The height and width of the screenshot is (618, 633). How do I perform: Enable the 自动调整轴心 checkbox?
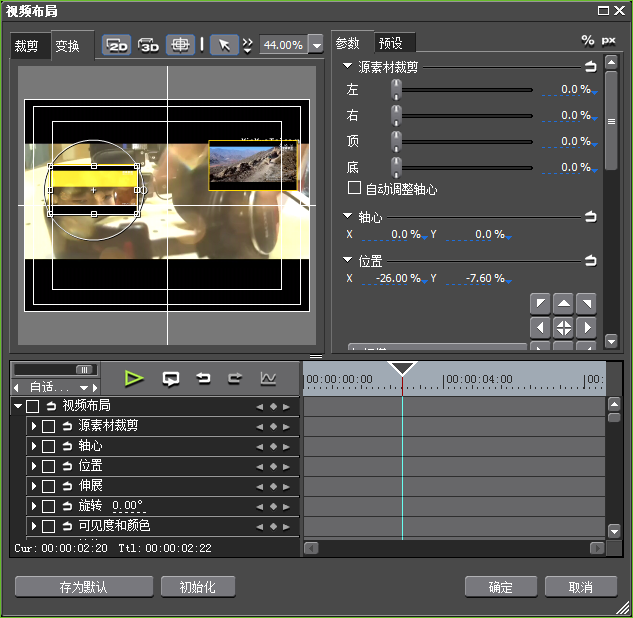[x=354, y=188]
